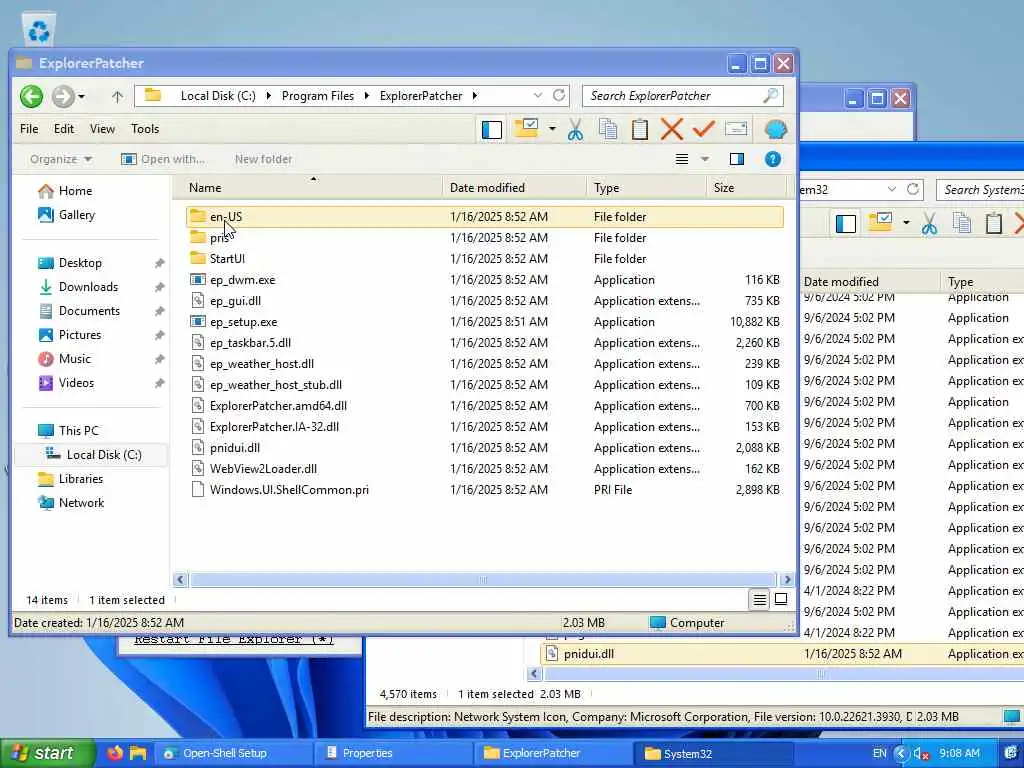Toggle navigation pane icon in ExplorerPatcher toolbar
The width and height of the screenshot is (1024, 768).
(492, 129)
